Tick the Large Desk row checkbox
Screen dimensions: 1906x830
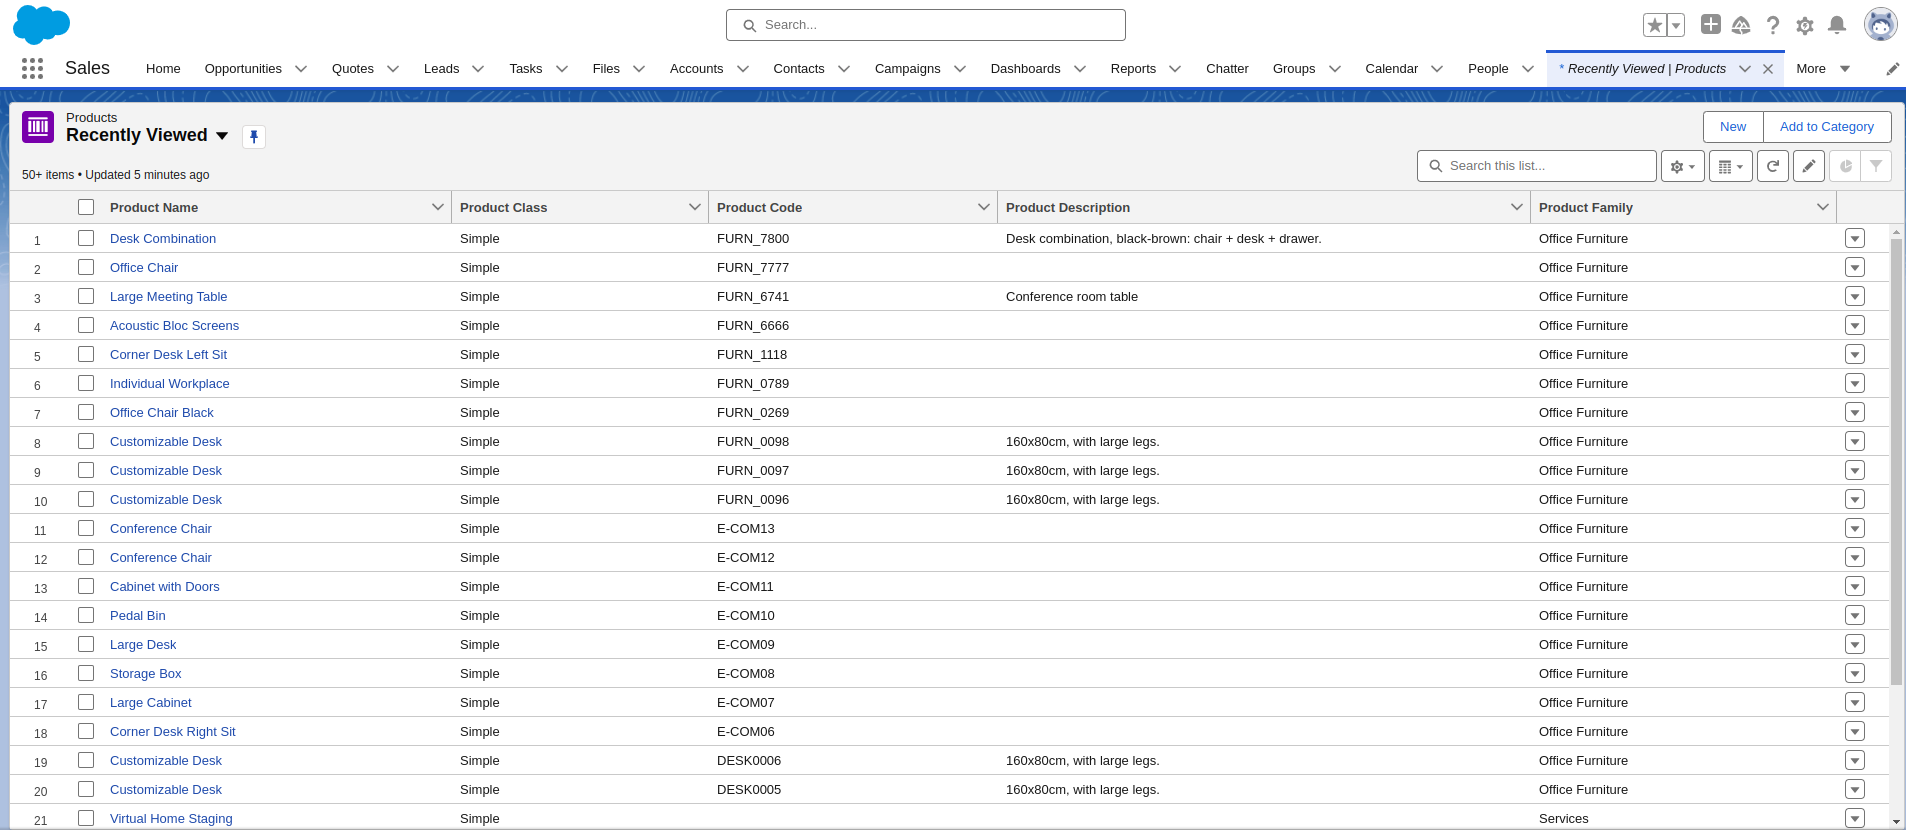(86, 644)
